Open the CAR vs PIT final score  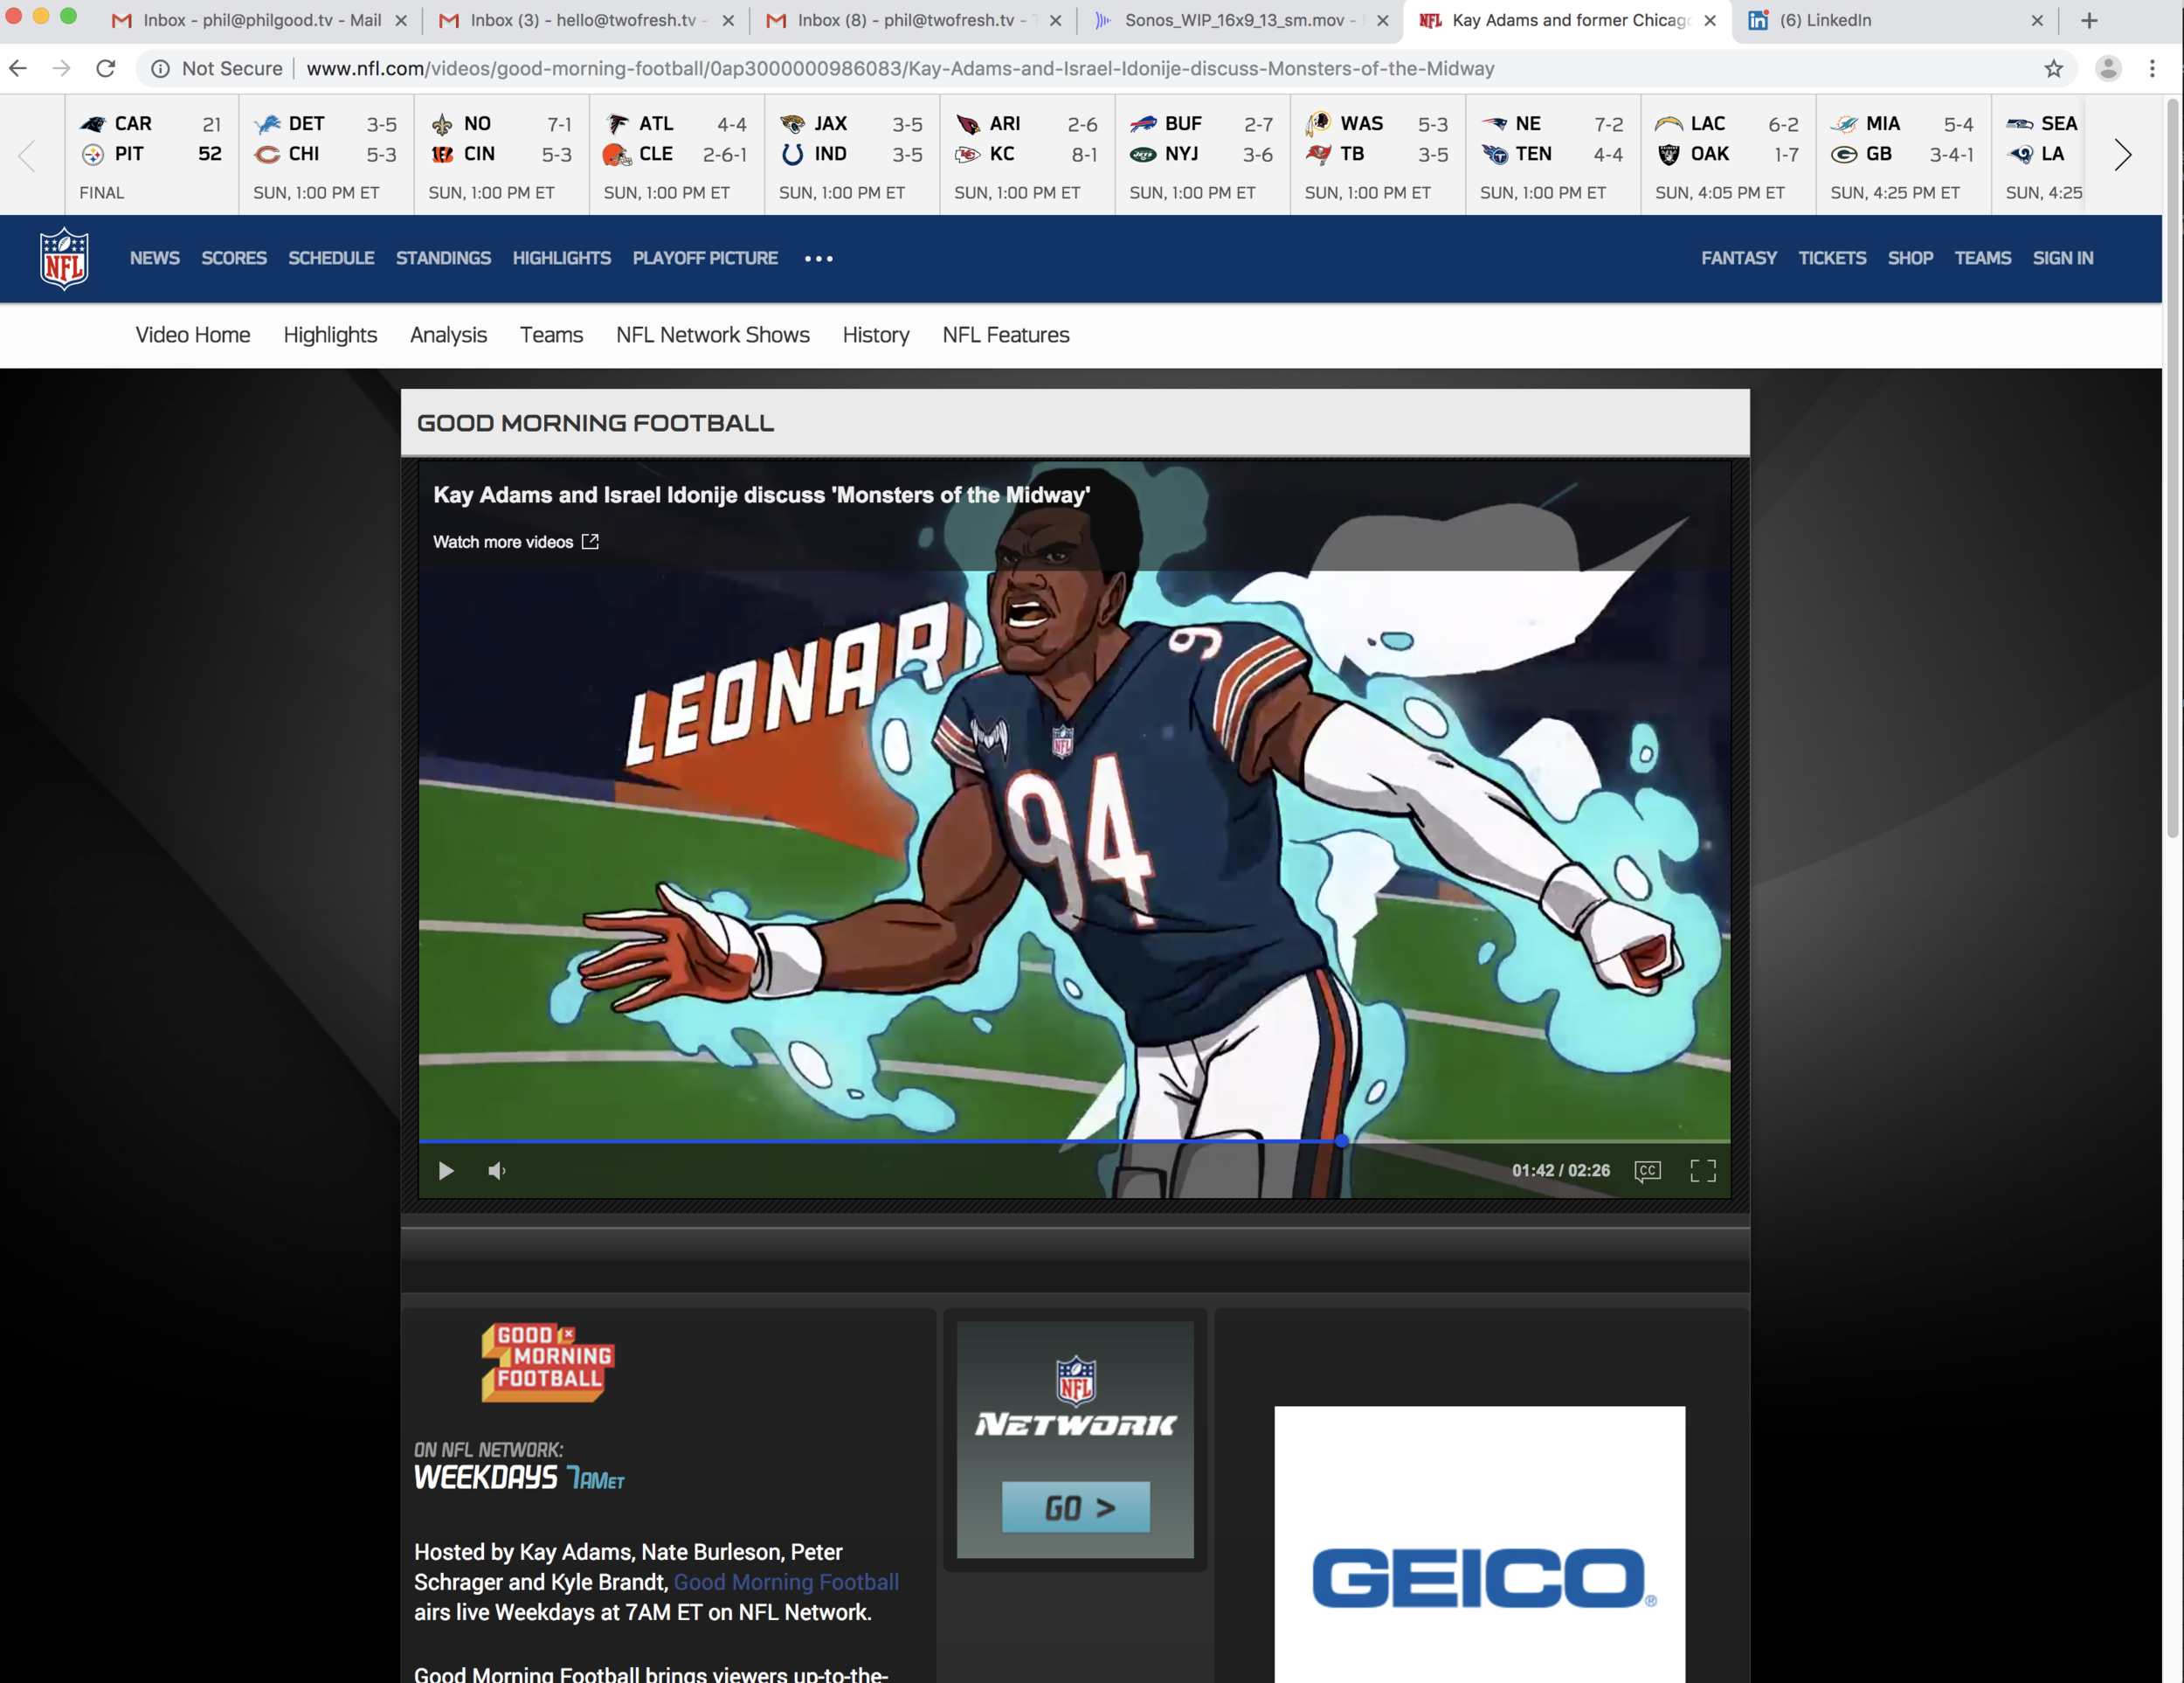tap(152, 155)
